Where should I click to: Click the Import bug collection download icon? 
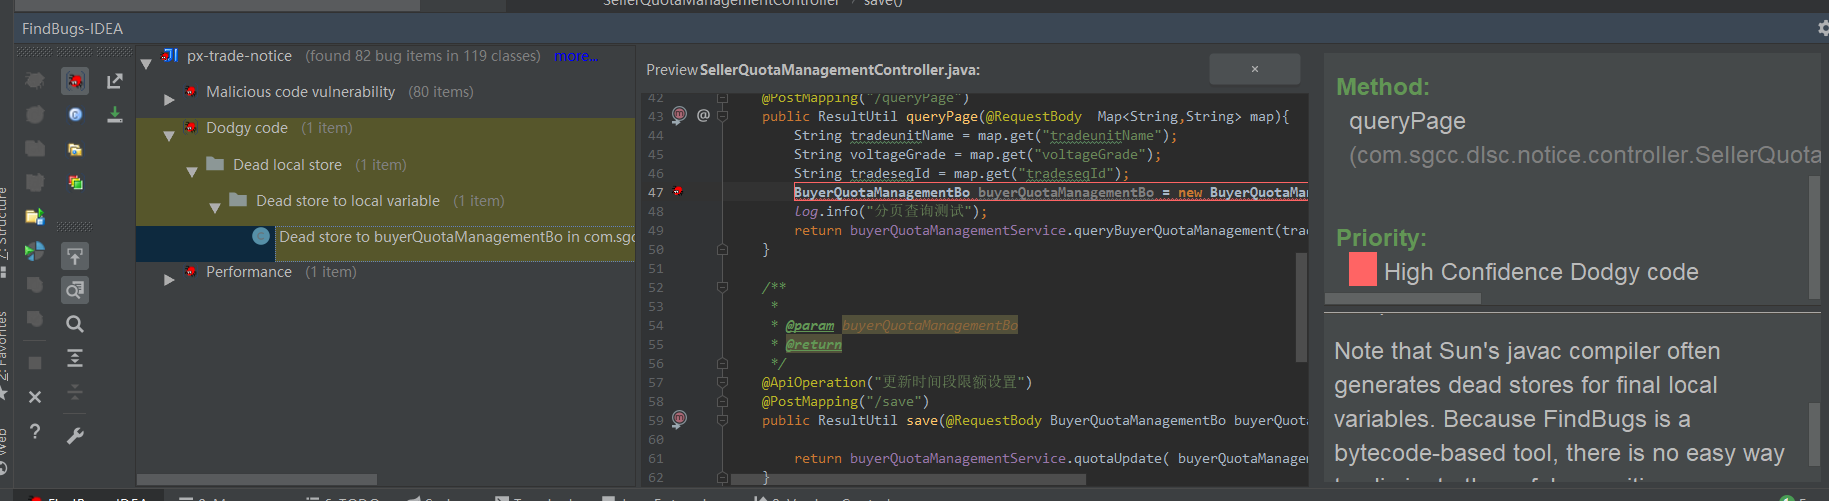coord(115,115)
